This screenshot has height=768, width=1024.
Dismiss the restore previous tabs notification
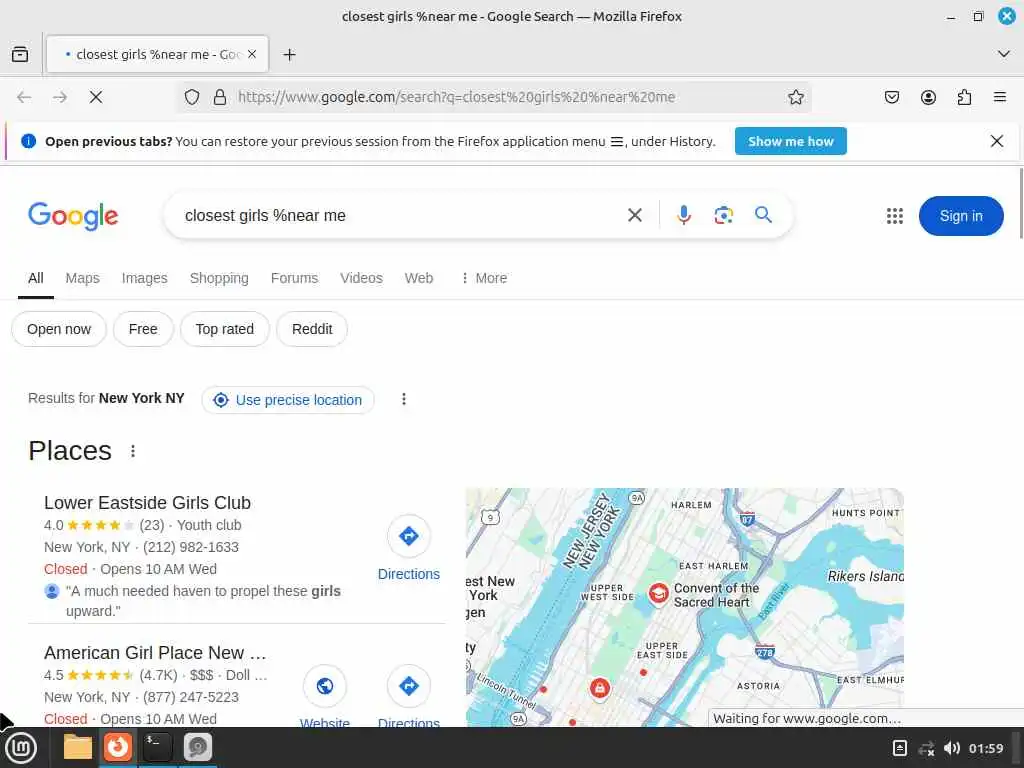997,141
